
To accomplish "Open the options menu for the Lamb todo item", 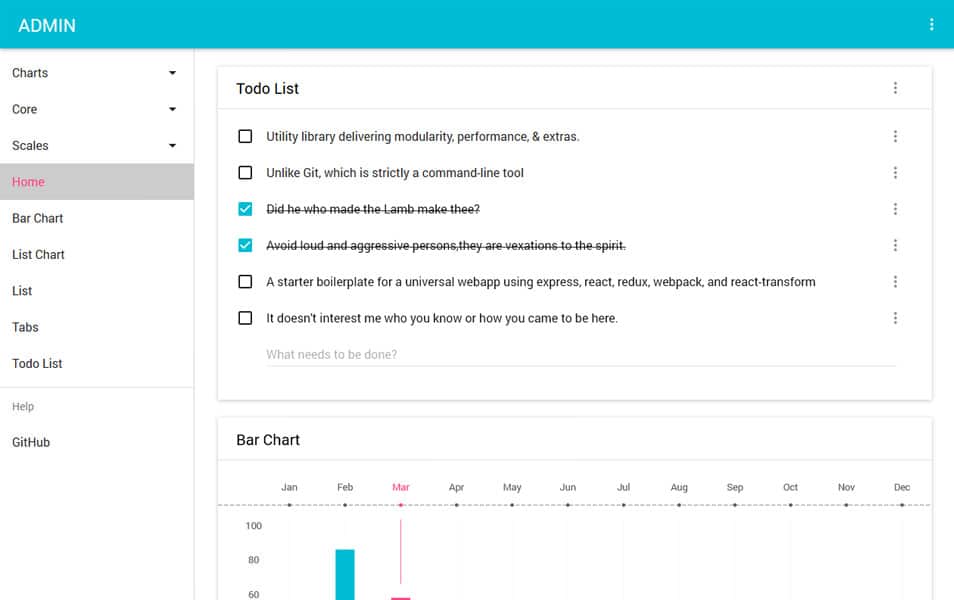I will [895, 209].
